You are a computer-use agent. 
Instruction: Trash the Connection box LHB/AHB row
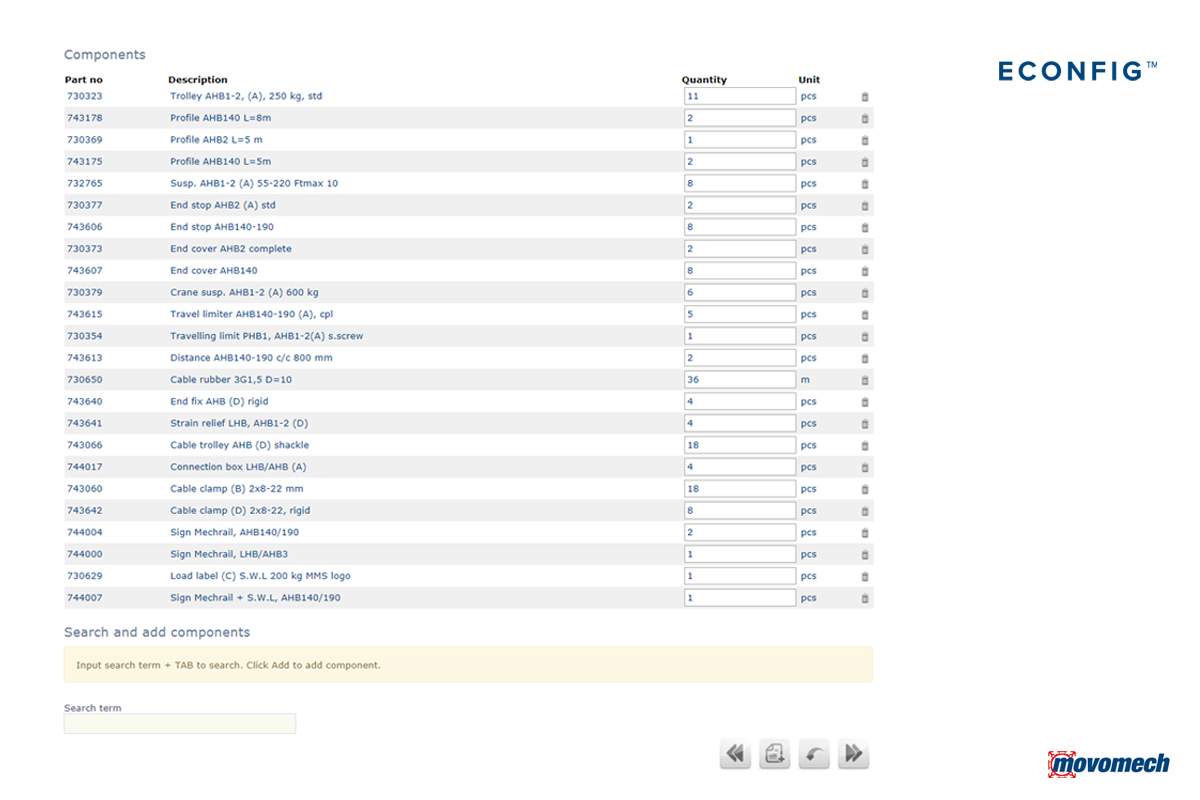(865, 467)
